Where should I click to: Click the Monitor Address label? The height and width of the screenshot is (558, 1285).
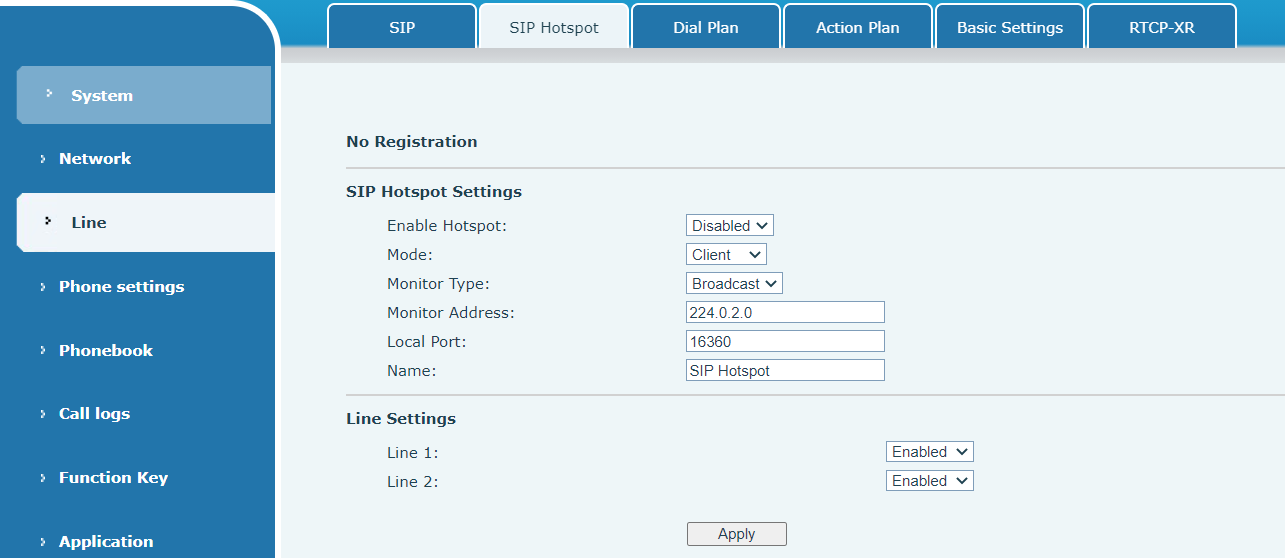point(451,313)
